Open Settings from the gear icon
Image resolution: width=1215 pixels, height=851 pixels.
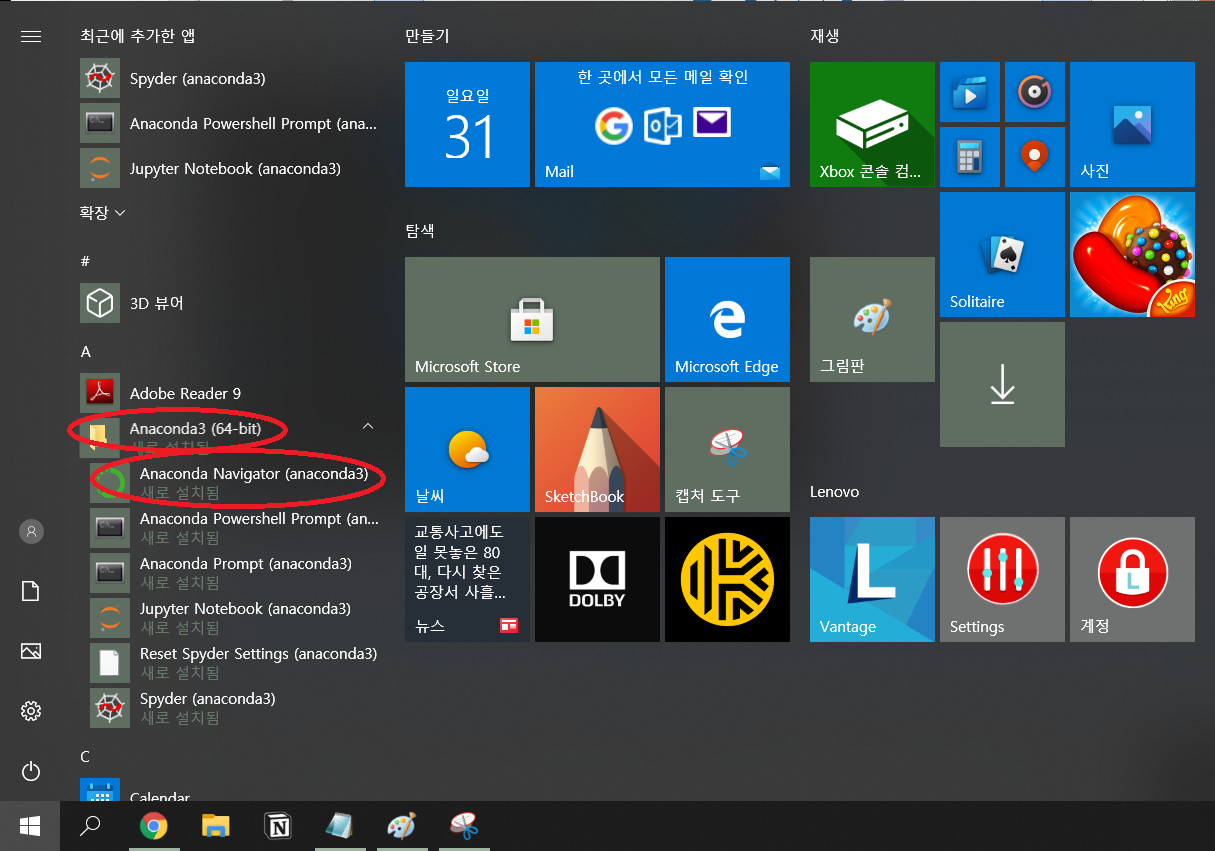coord(31,711)
